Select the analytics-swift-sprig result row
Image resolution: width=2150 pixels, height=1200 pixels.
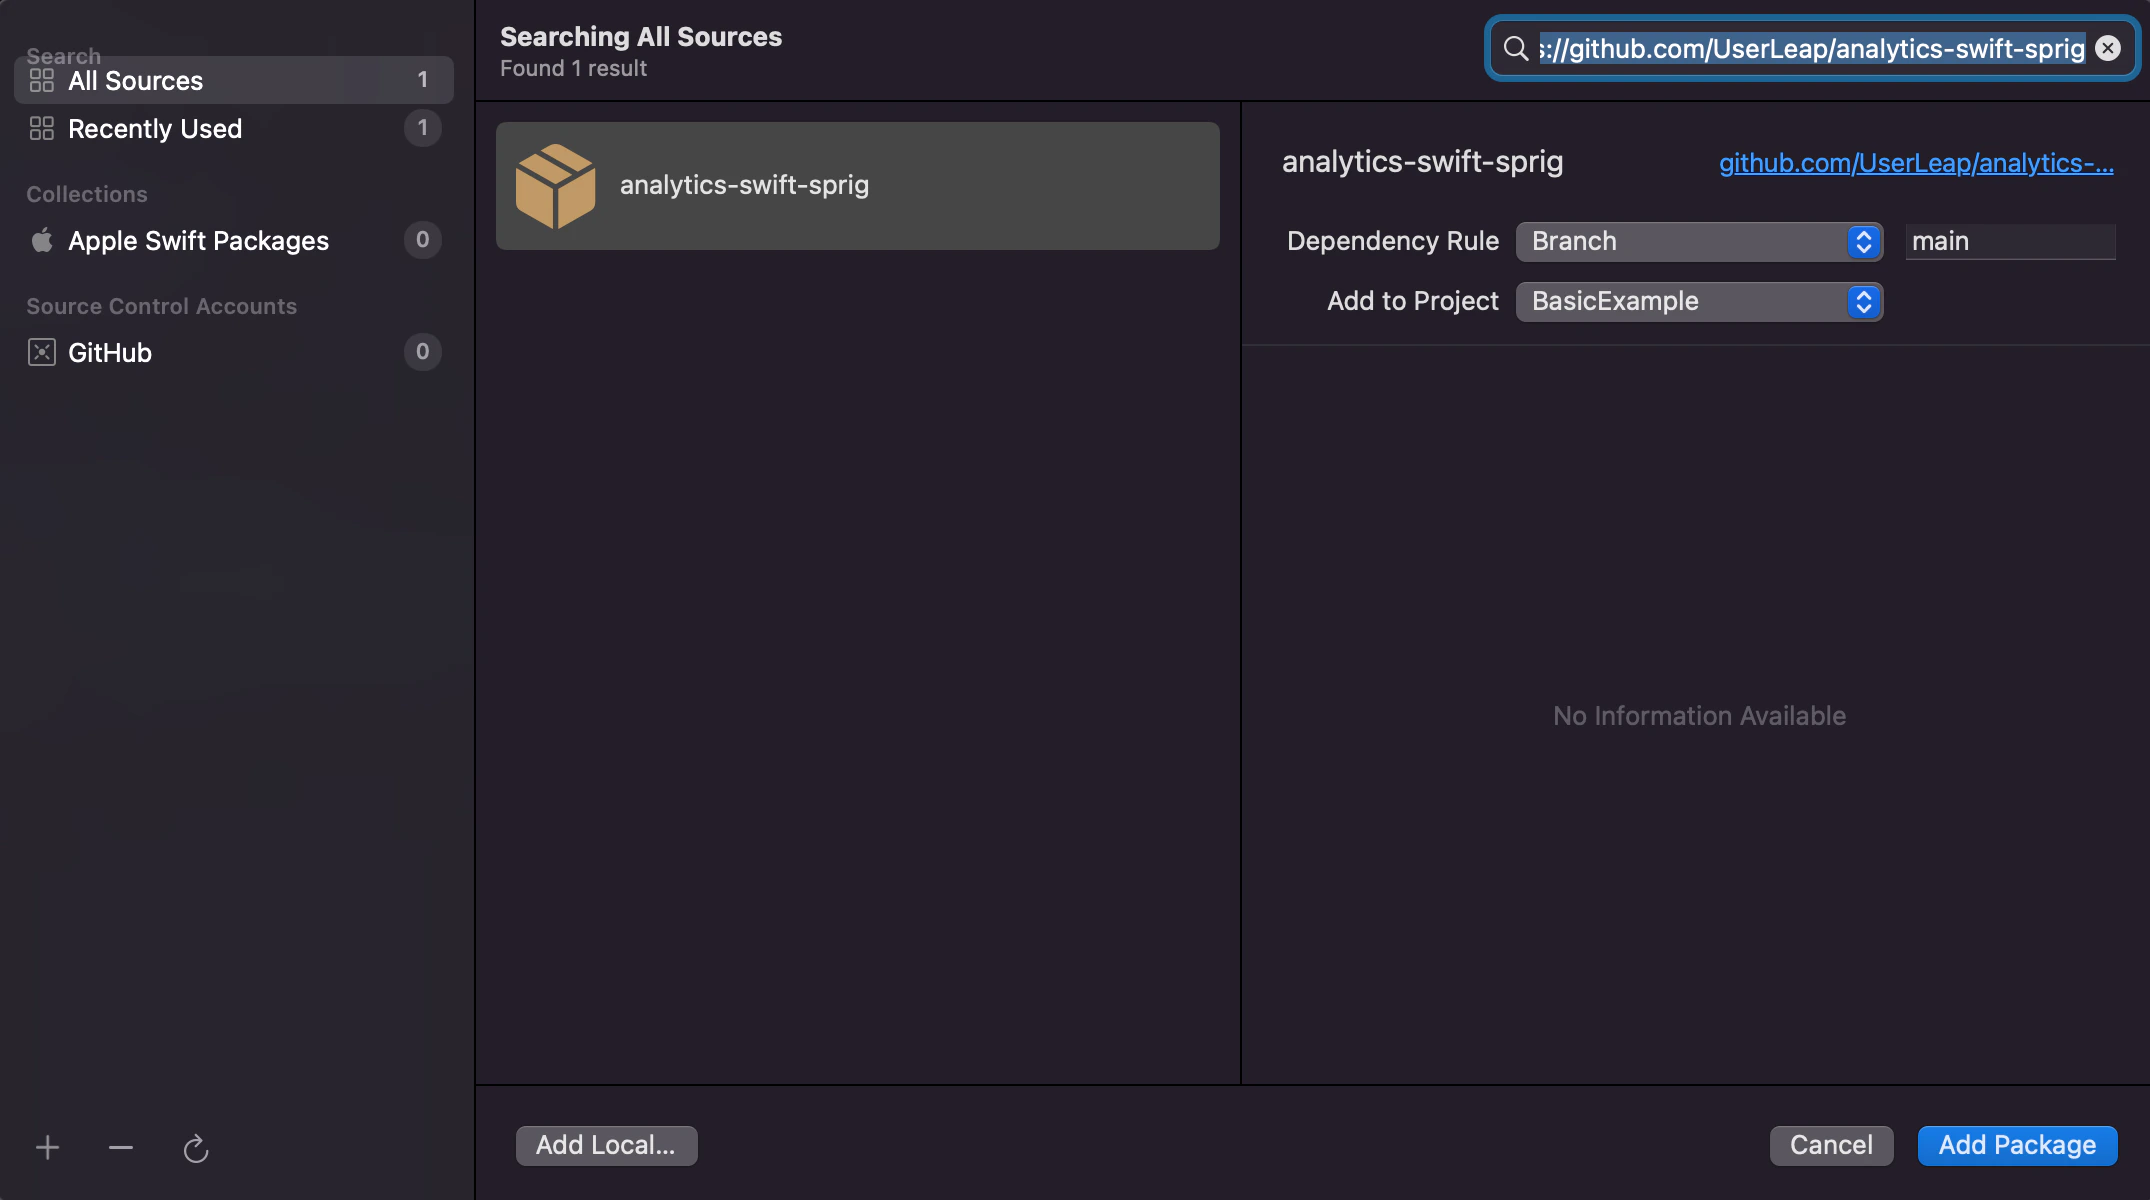tap(858, 186)
